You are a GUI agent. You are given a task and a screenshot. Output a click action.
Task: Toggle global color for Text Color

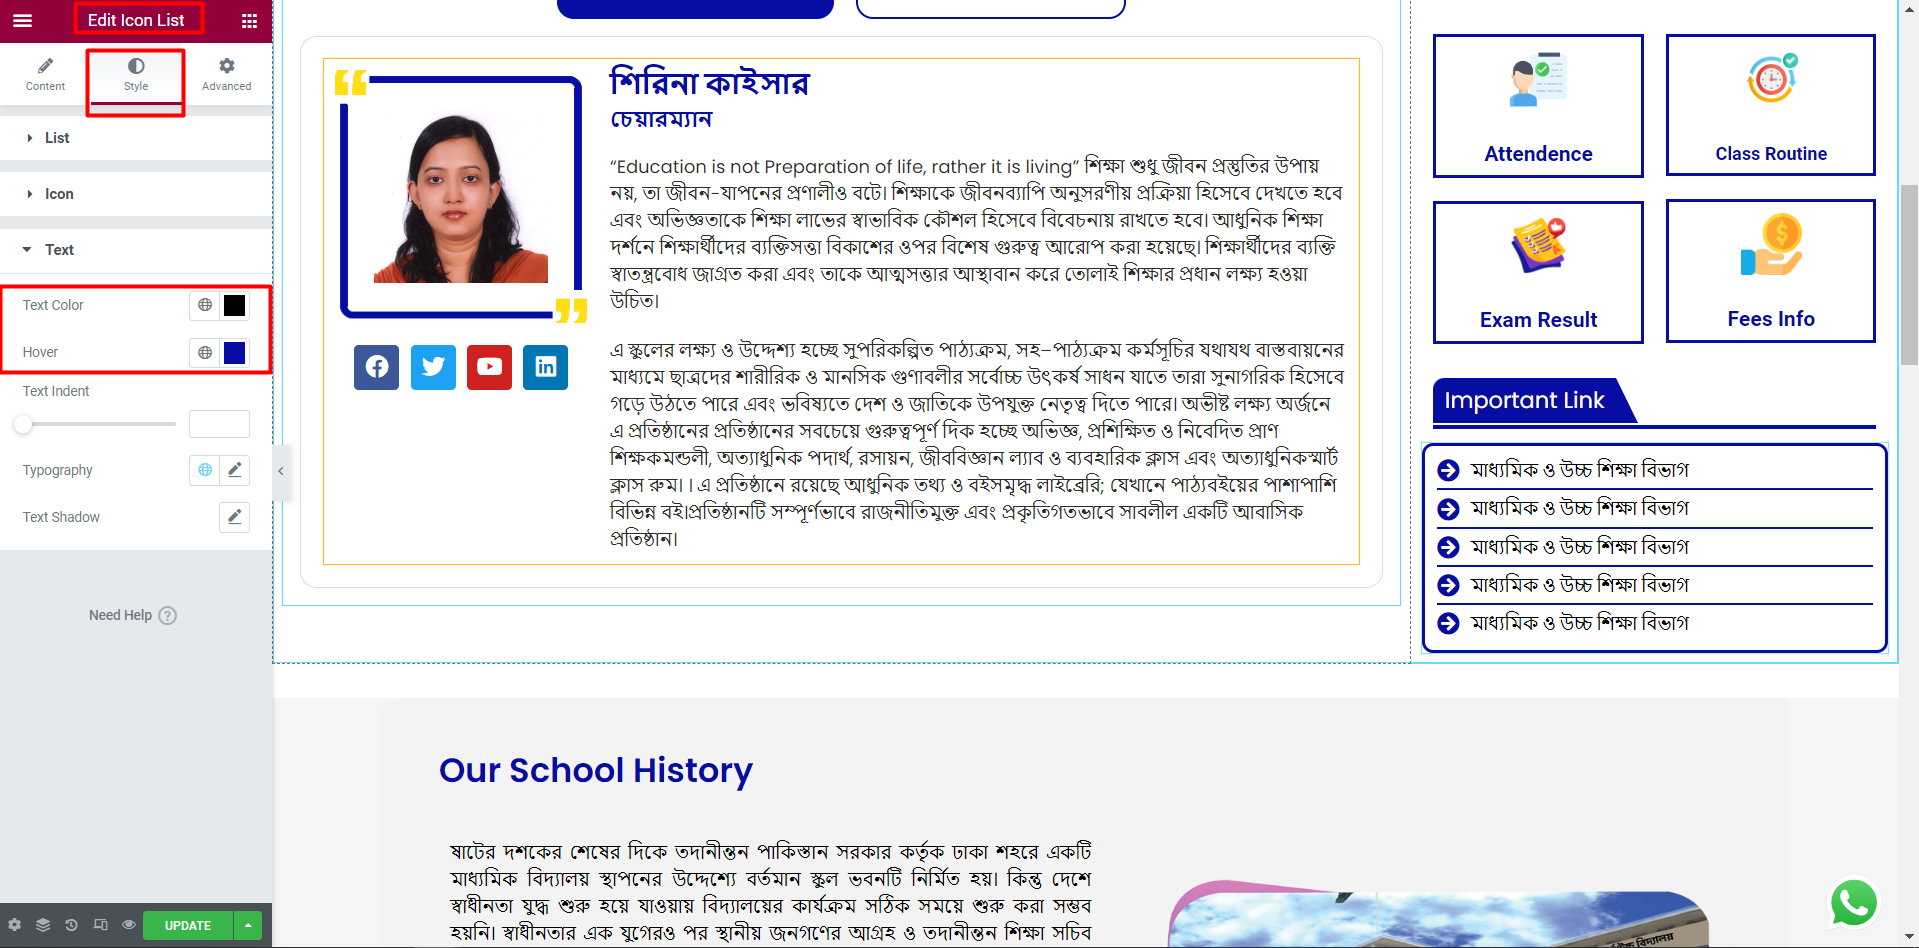[x=205, y=305]
